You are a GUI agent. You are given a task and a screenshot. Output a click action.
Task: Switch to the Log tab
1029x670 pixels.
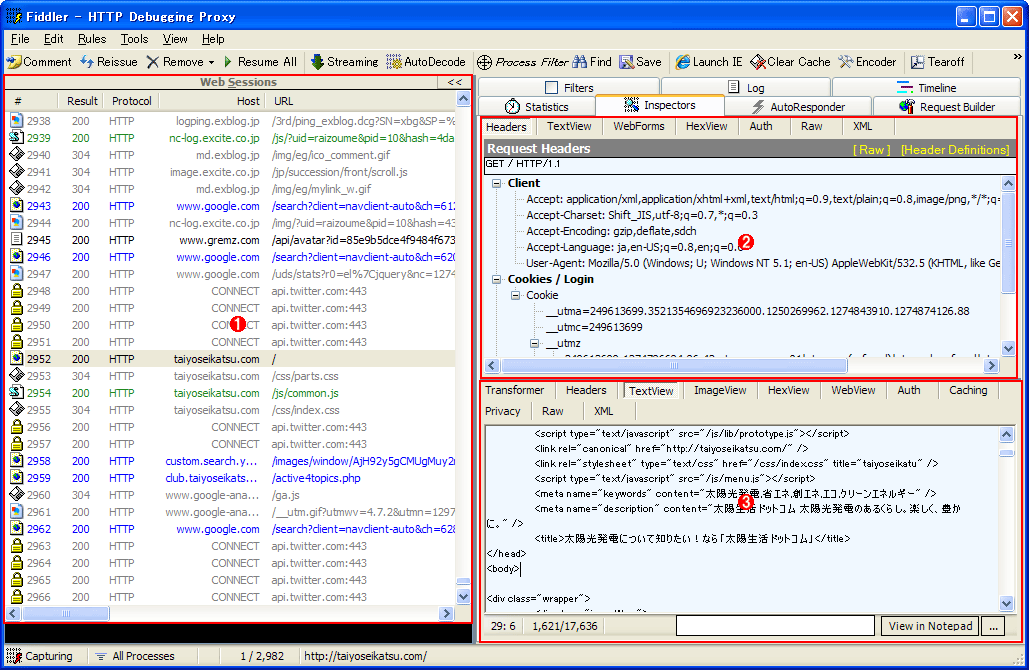pos(746,87)
